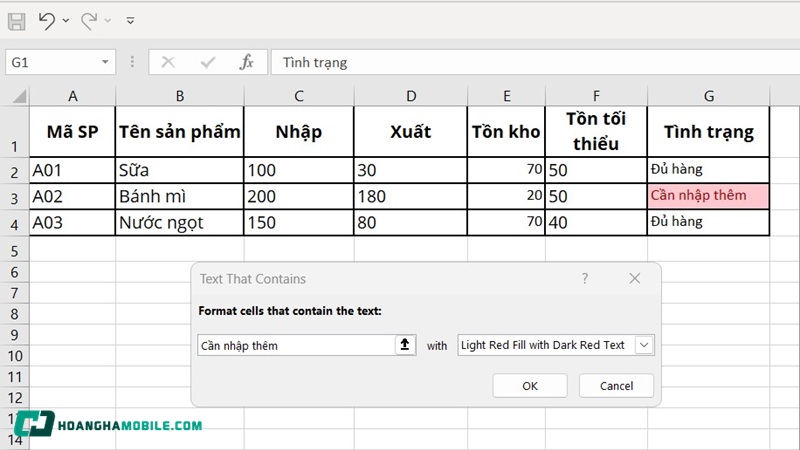
Task: Select column B header
Action: click(x=180, y=95)
